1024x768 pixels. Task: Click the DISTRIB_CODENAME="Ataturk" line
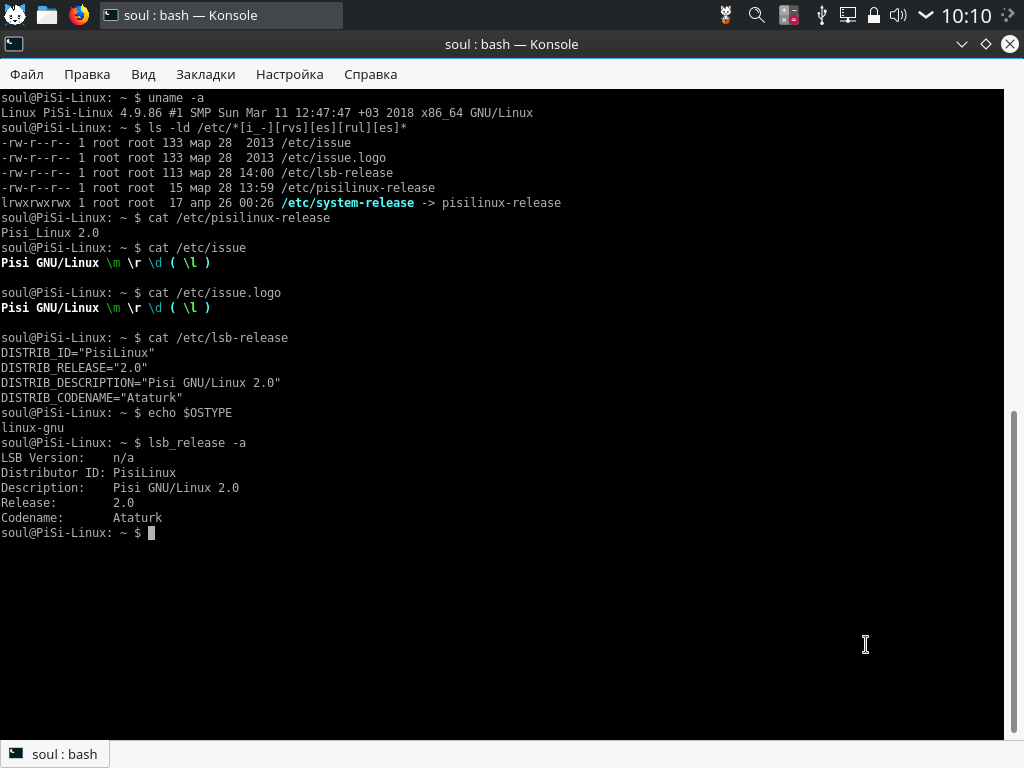point(91,398)
